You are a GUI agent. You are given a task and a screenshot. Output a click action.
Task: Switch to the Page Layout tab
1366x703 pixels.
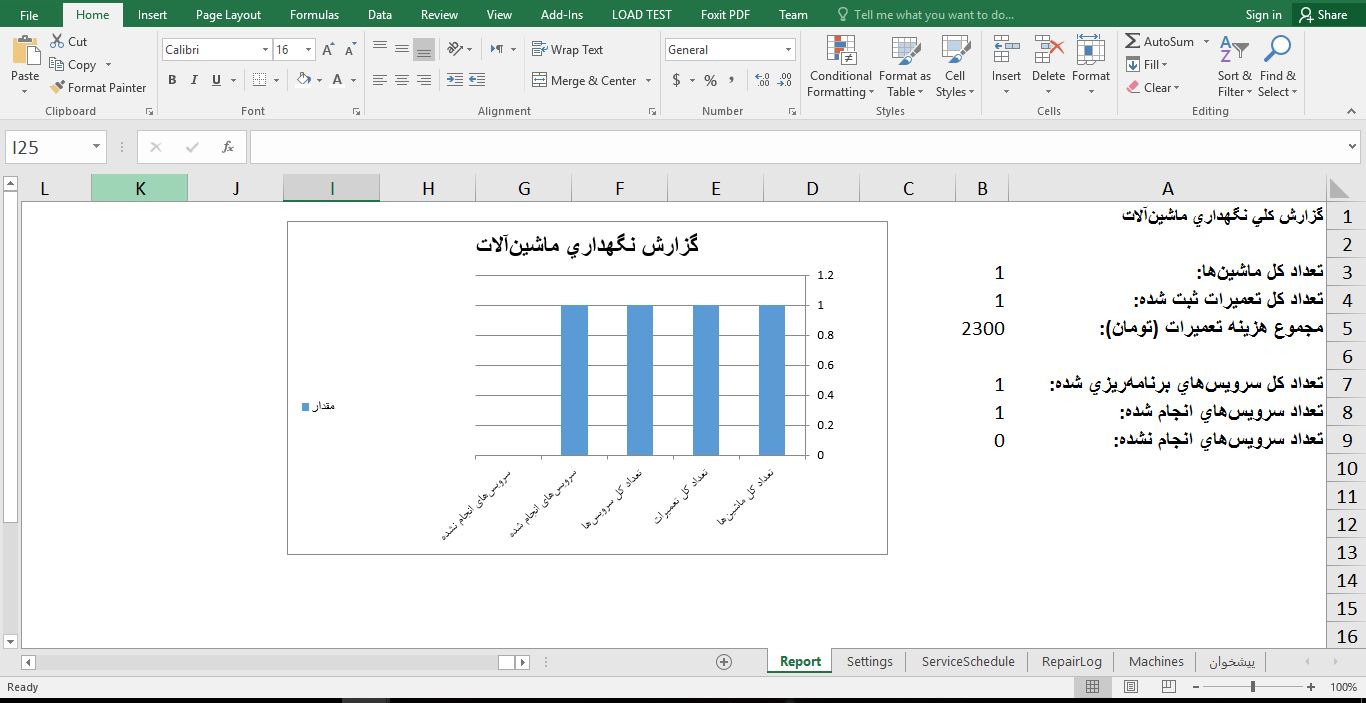(x=228, y=15)
